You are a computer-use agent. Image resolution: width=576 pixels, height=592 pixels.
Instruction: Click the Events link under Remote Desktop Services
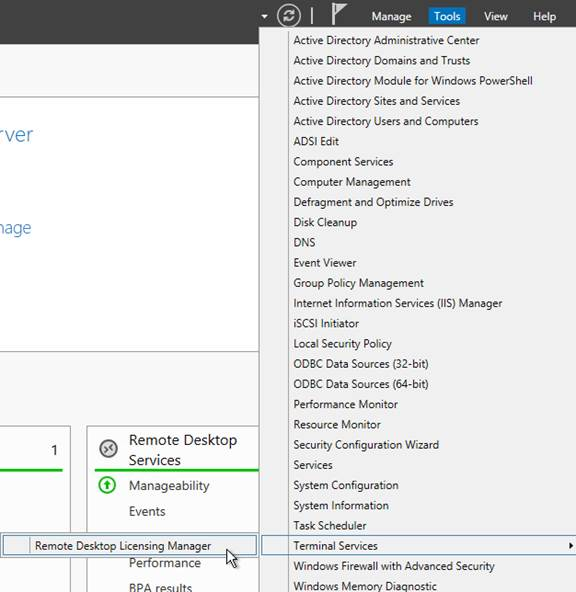coord(147,511)
